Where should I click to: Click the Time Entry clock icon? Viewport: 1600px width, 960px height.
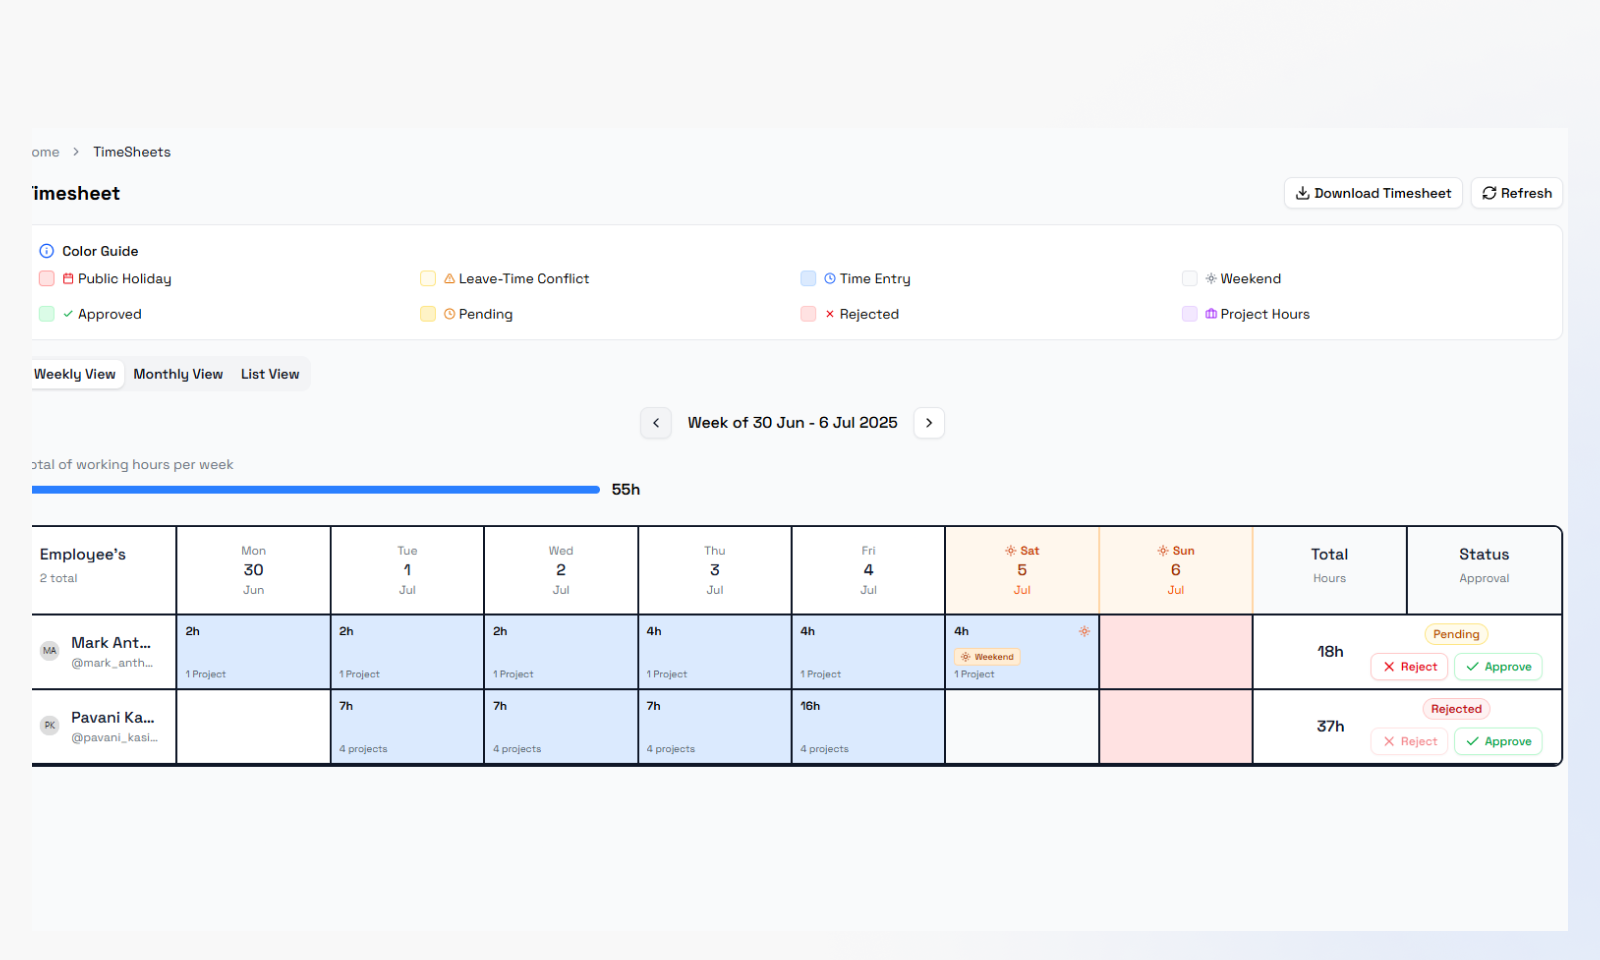coord(830,279)
